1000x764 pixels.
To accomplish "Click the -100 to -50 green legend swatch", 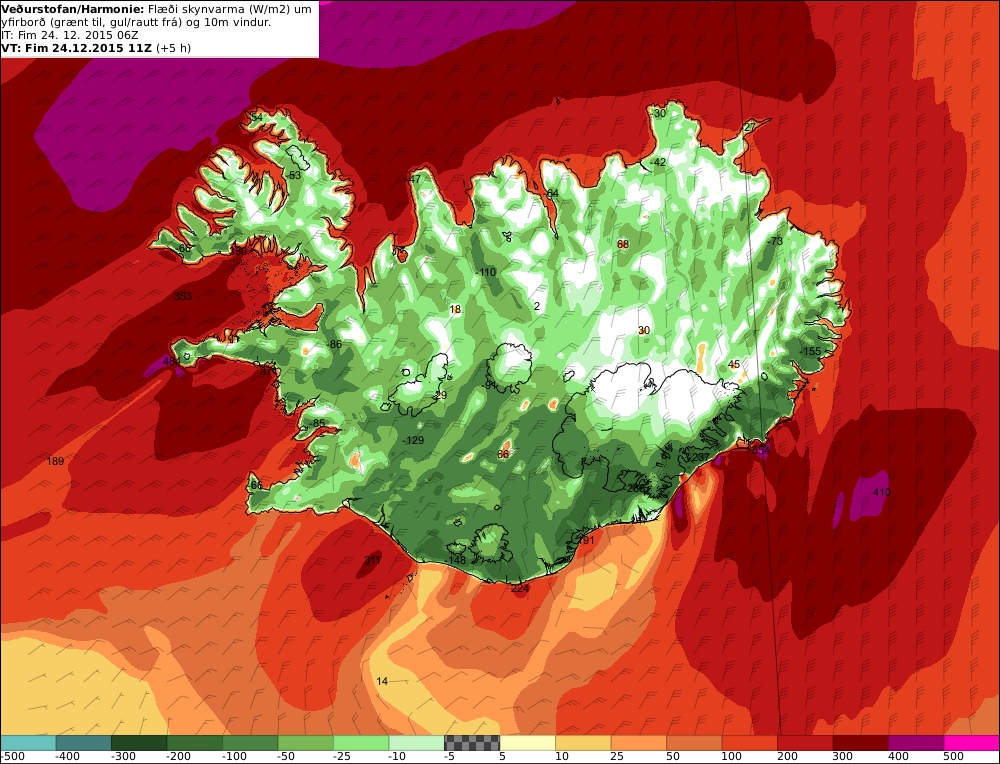I will click(x=250, y=743).
